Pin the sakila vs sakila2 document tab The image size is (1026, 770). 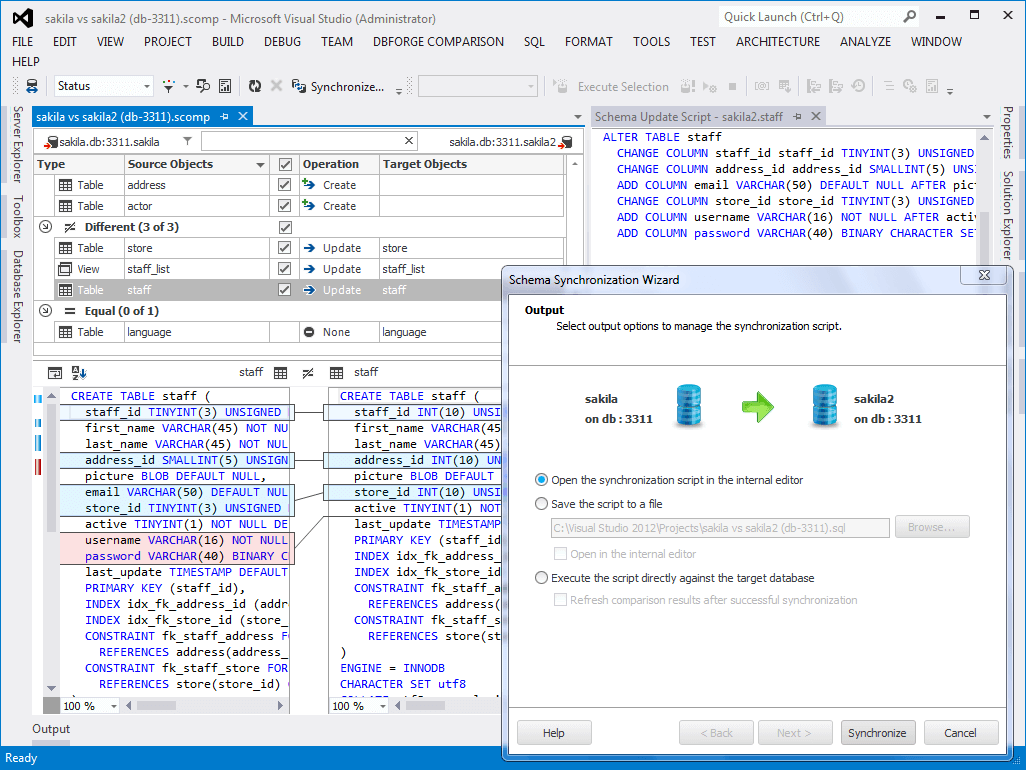tap(224, 116)
